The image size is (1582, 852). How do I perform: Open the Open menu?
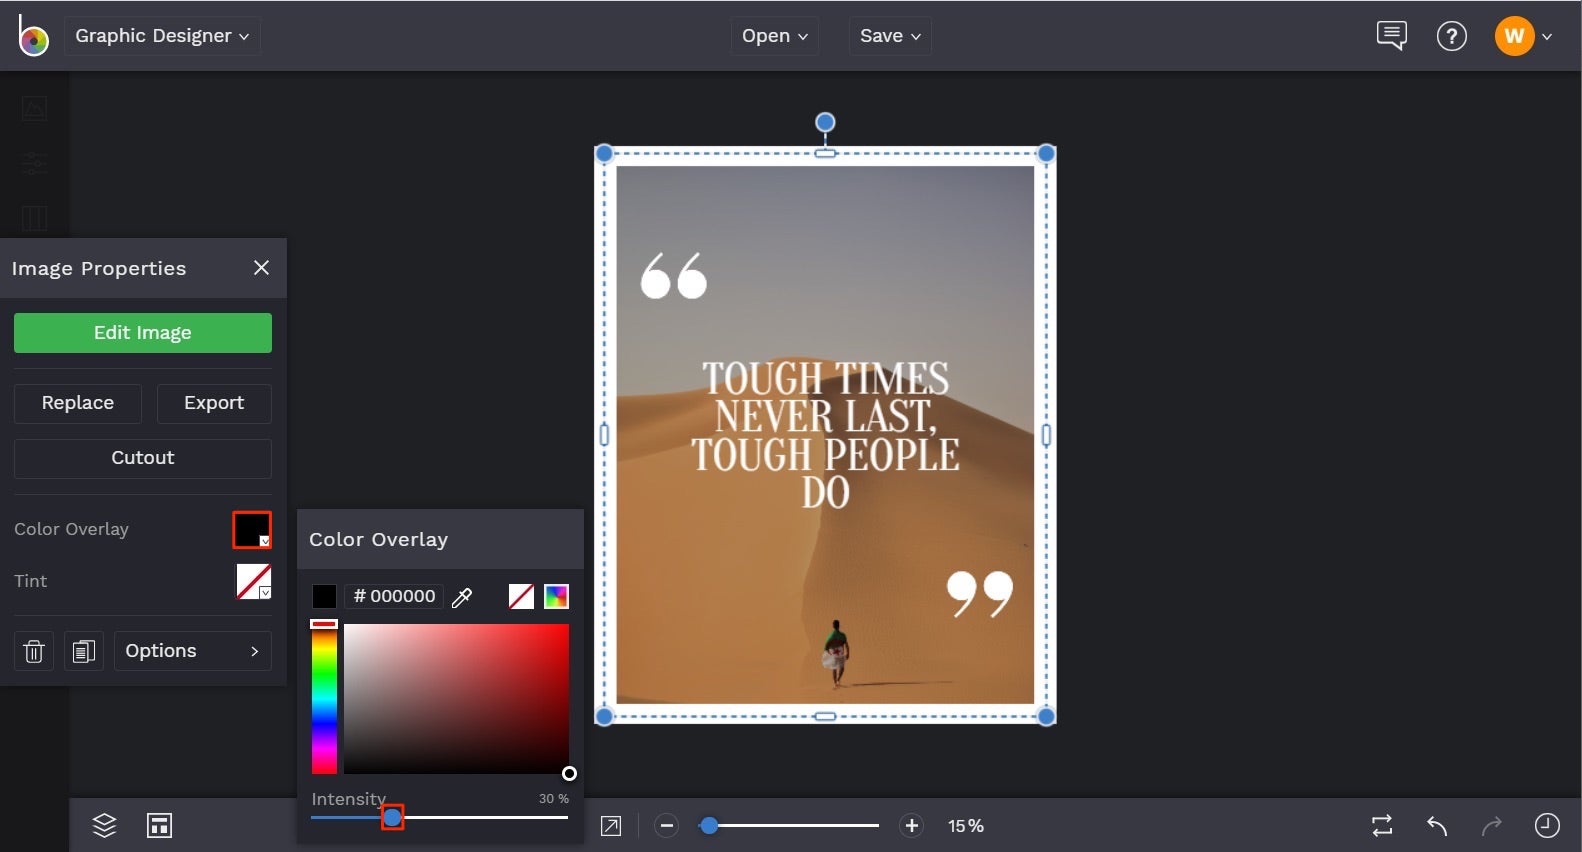tap(774, 36)
